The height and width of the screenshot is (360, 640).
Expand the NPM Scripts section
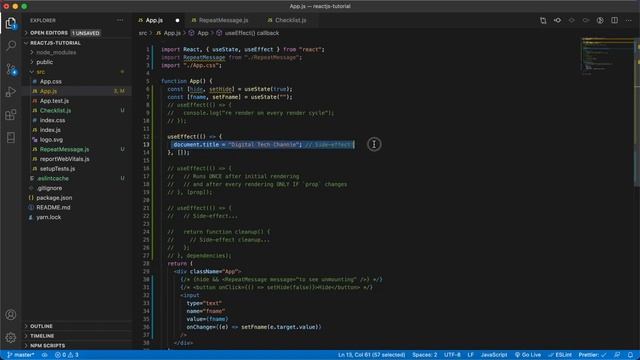(47, 346)
